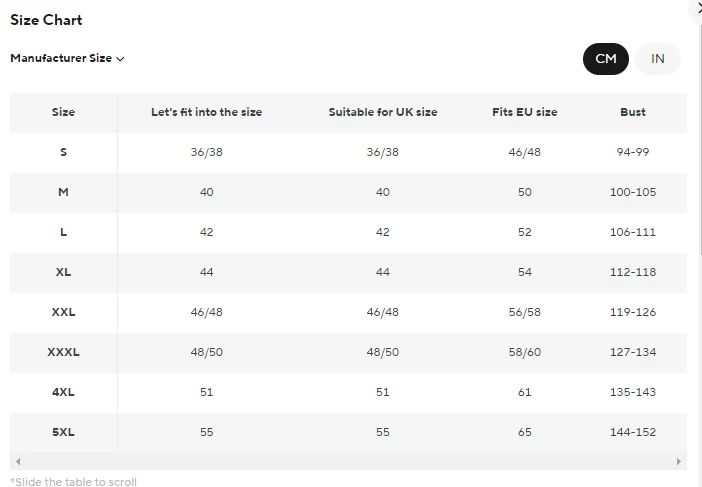702x487 pixels.
Task: Click the chevron next to Manufacturer Size
Action: click(x=120, y=59)
